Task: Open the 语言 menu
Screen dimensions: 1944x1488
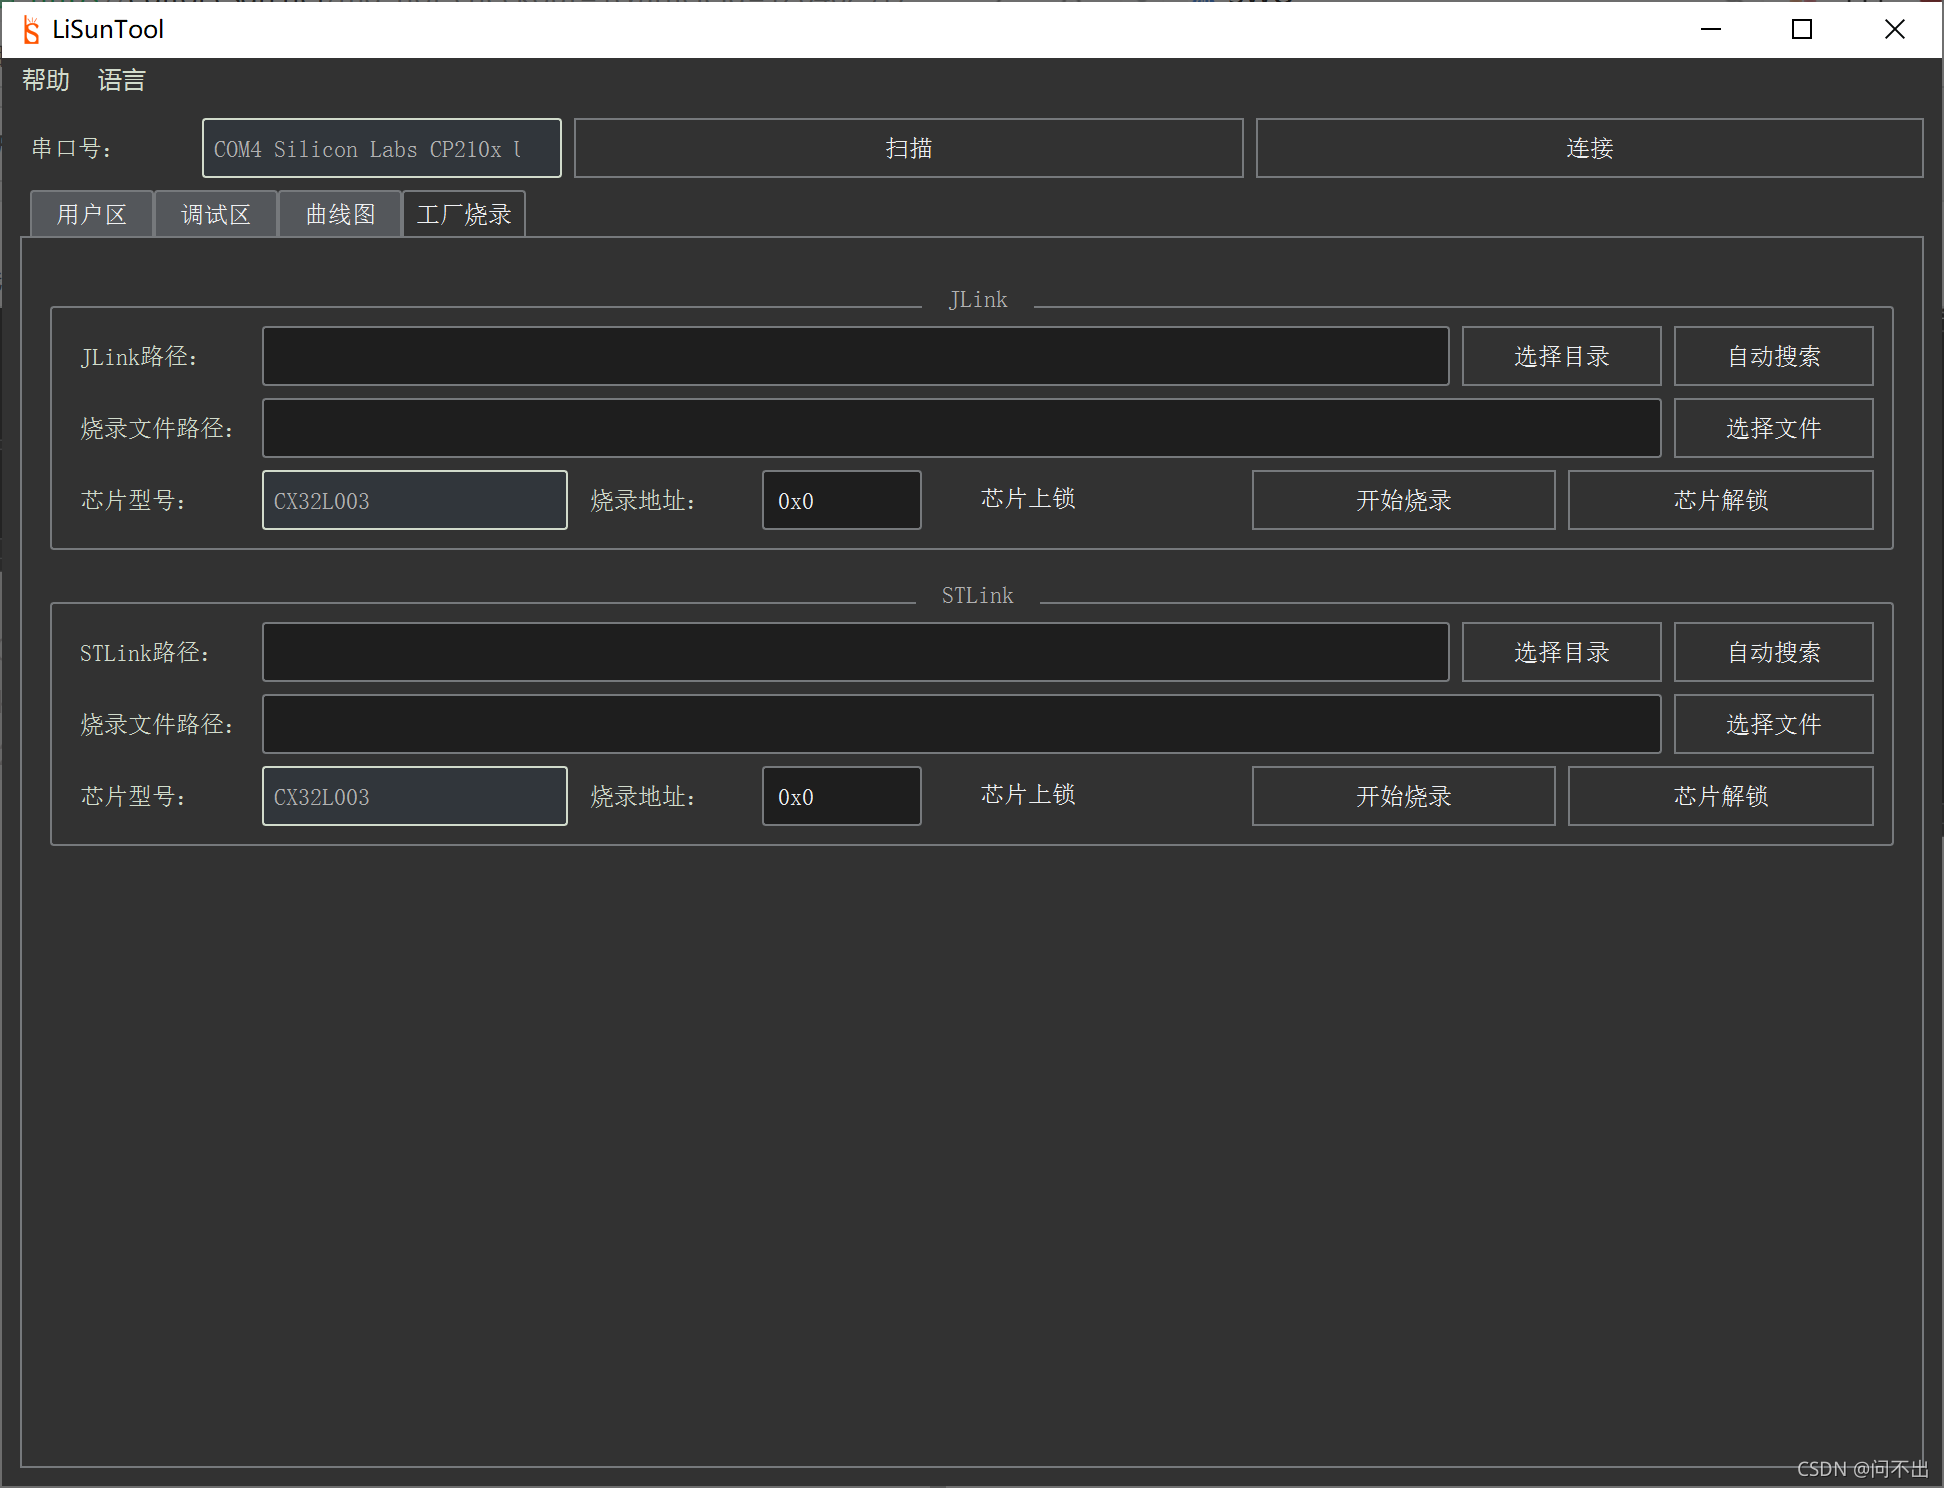Action: point(122,80)
